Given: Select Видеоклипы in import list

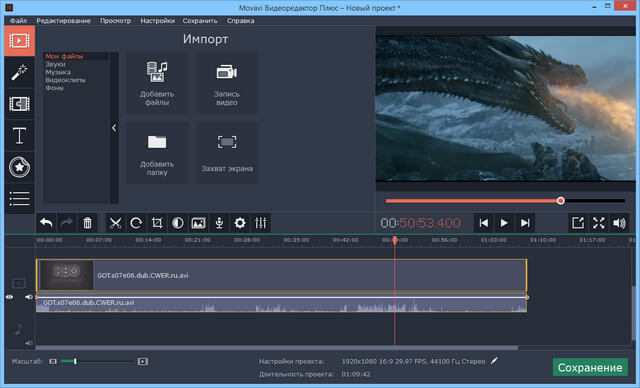Looking at the screenshot, I should (x=65, y=80).
